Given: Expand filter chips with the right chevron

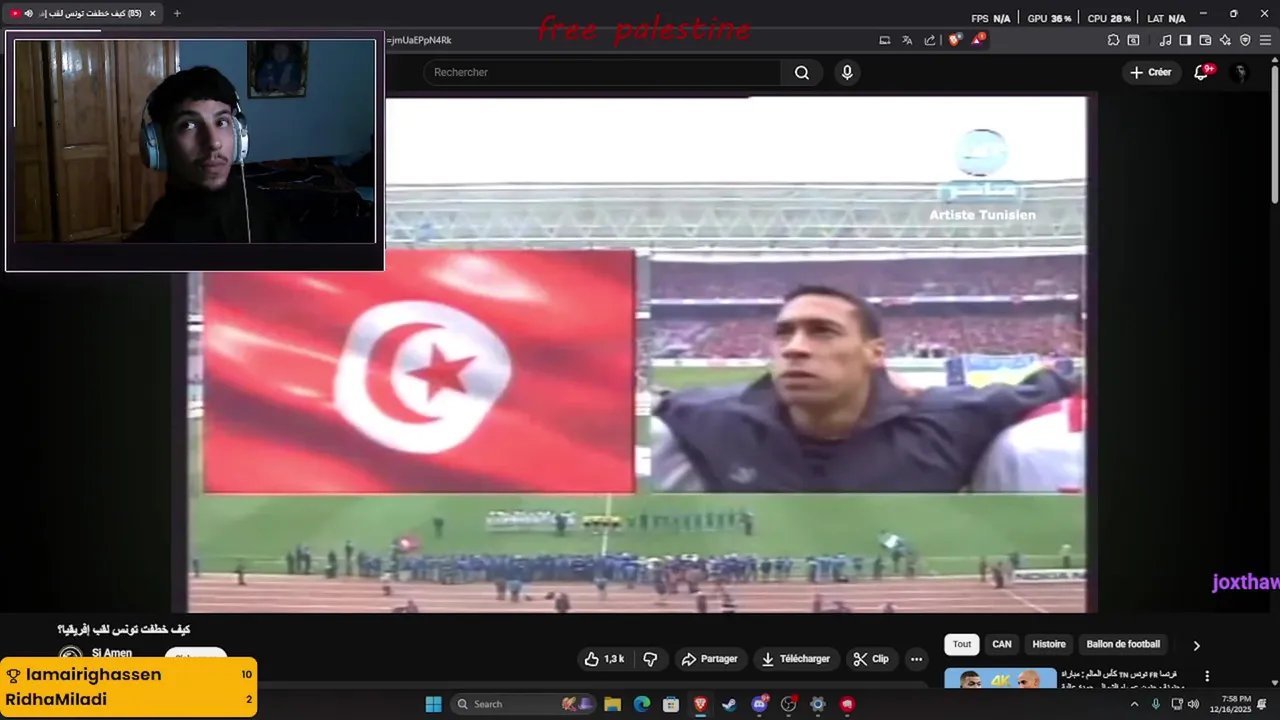Looking at the screenshot, I should coord(1196,645).
